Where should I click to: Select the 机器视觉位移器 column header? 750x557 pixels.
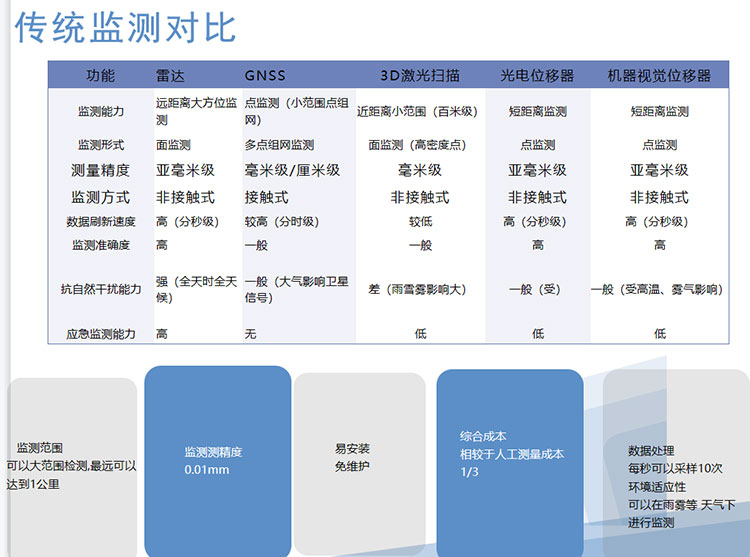(659, 76)
